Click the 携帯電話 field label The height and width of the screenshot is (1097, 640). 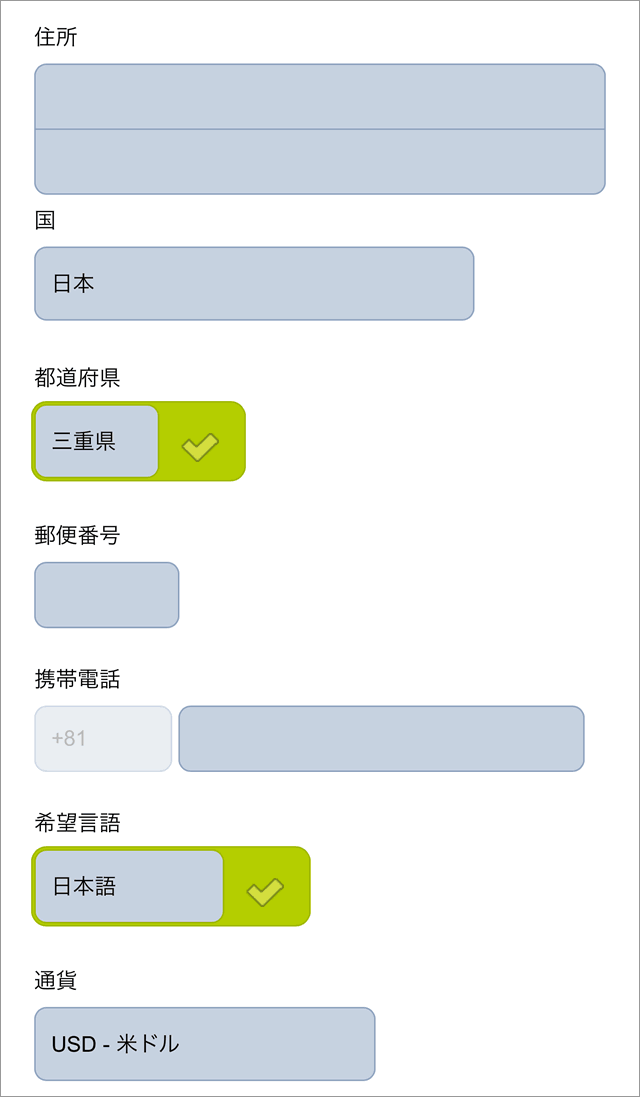77,680
